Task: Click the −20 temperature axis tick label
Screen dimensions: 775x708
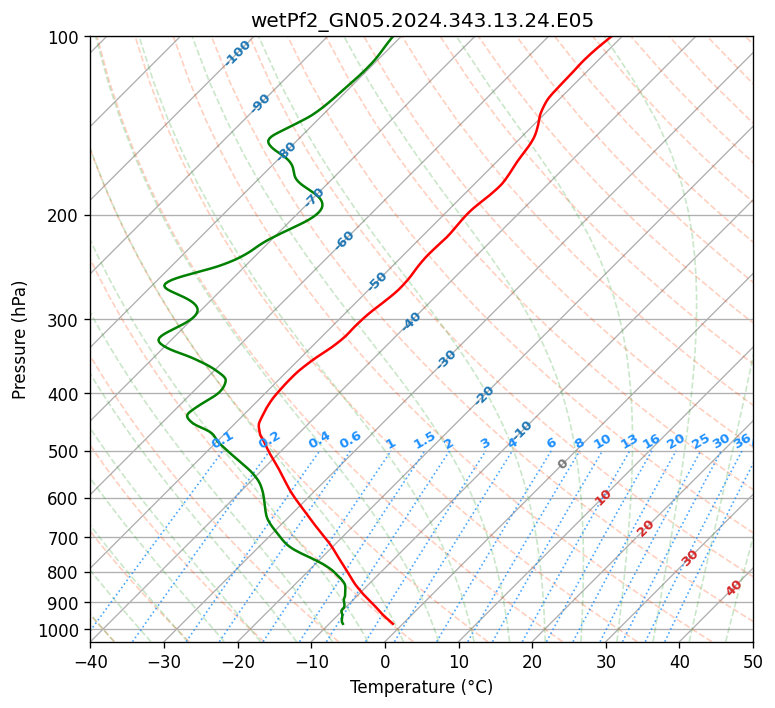Action: (238, 661)
